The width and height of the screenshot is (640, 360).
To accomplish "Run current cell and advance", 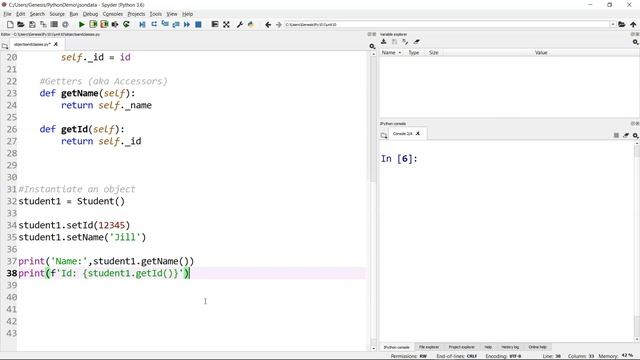I will pos(104,24).
